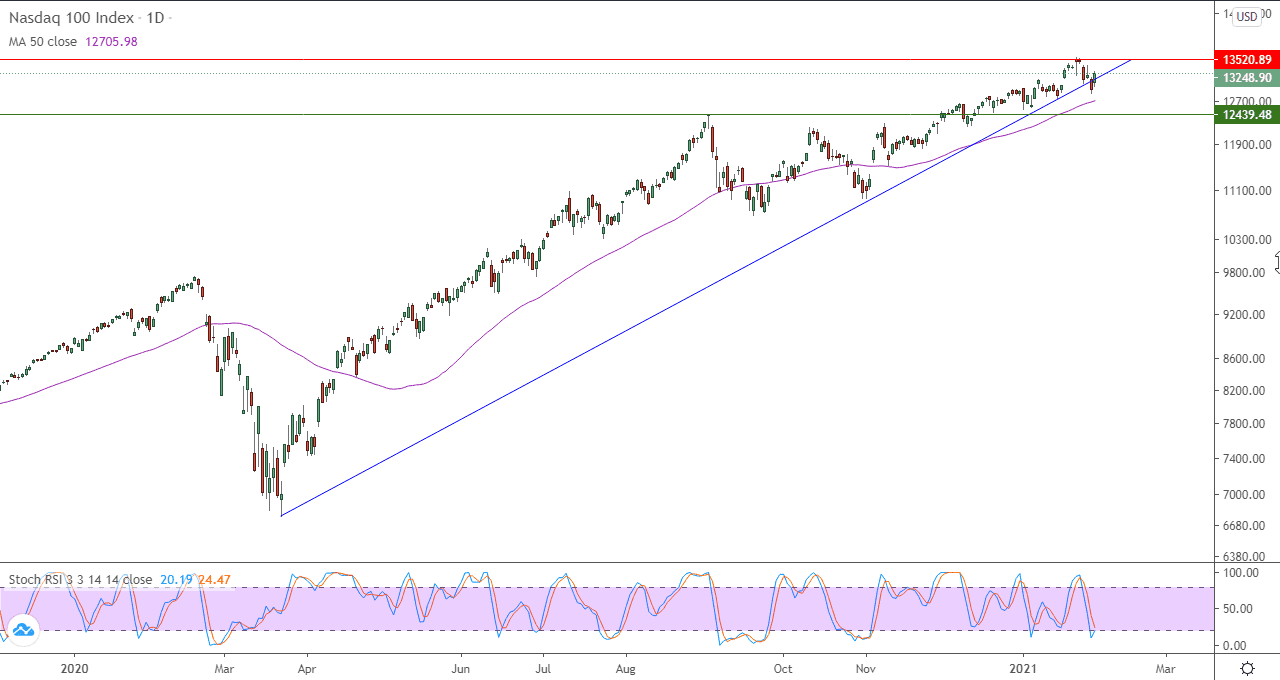Click the Jun label on time axis

coord(461,667)
